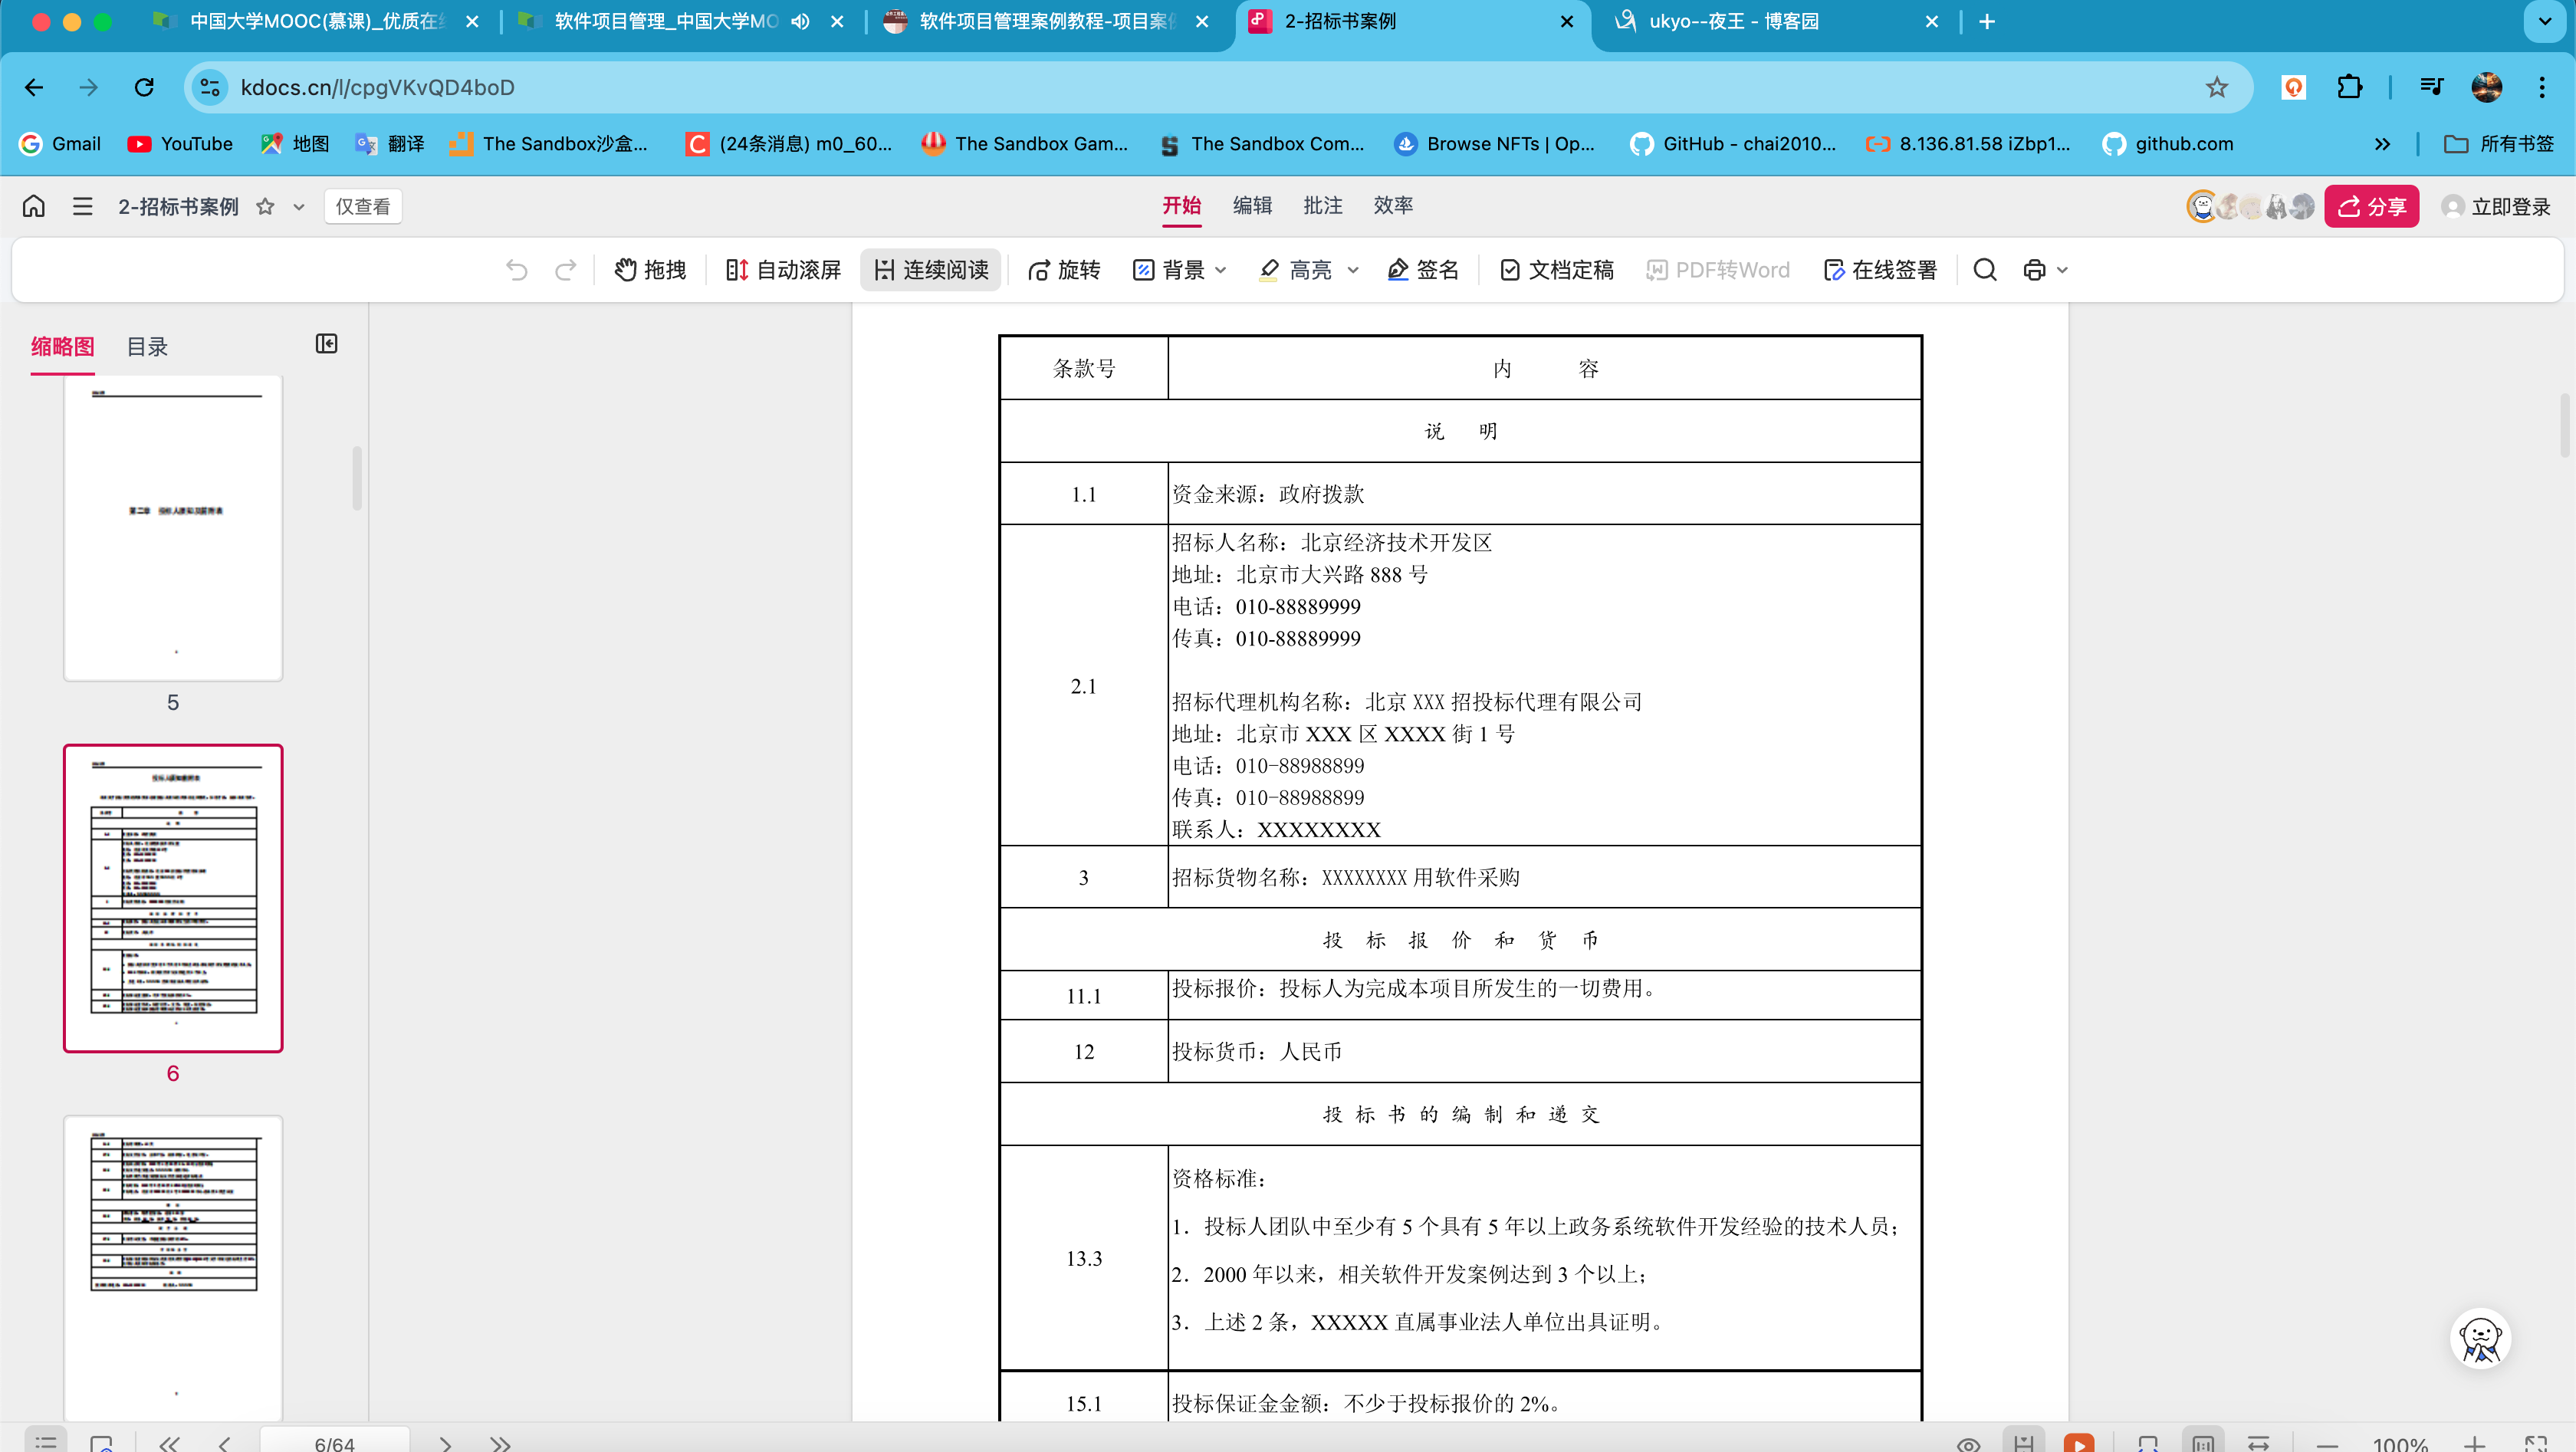The image size is (2576, 1452).
Task: Expand the print options dropdown arrow
Action: click(2062, 270)
